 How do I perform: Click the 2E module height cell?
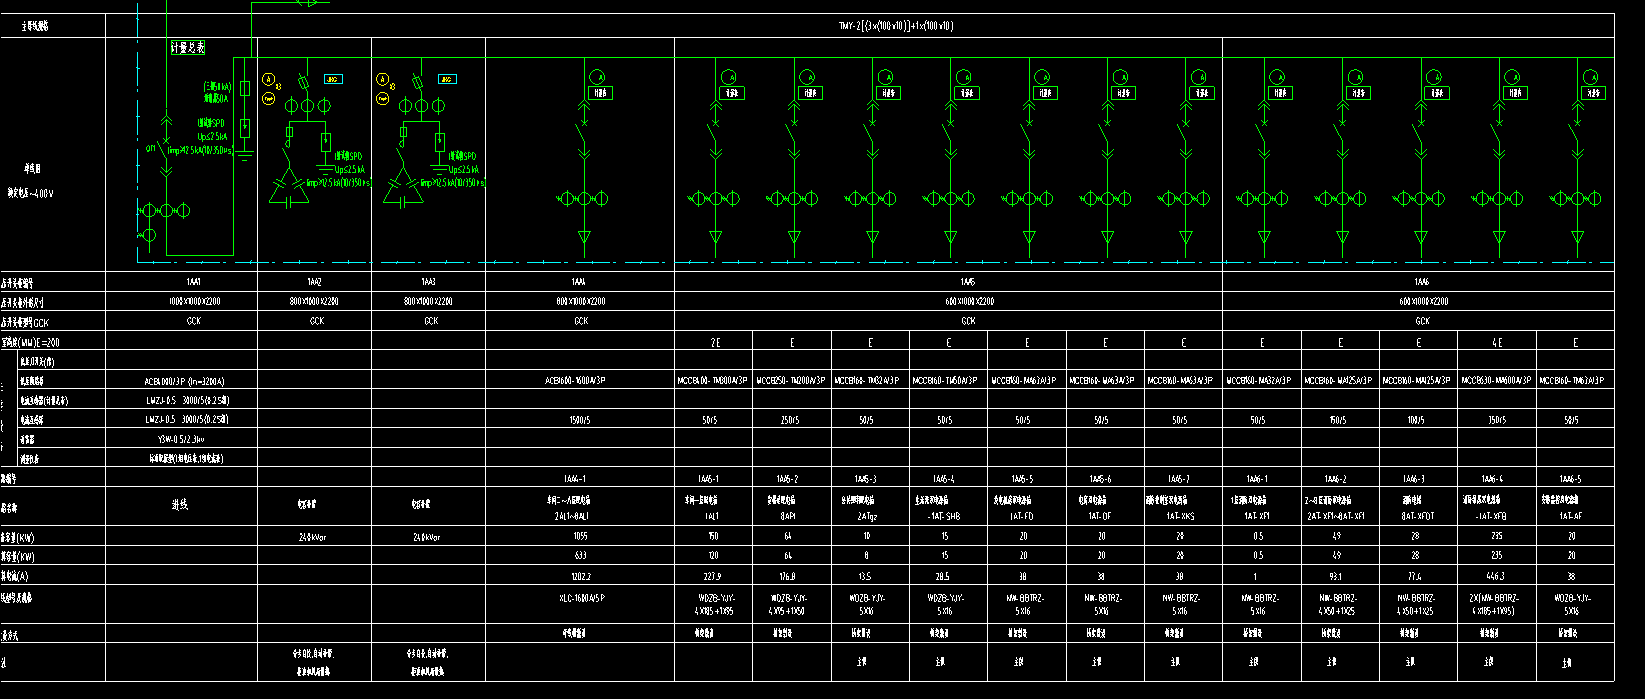[x=714, y=342]
